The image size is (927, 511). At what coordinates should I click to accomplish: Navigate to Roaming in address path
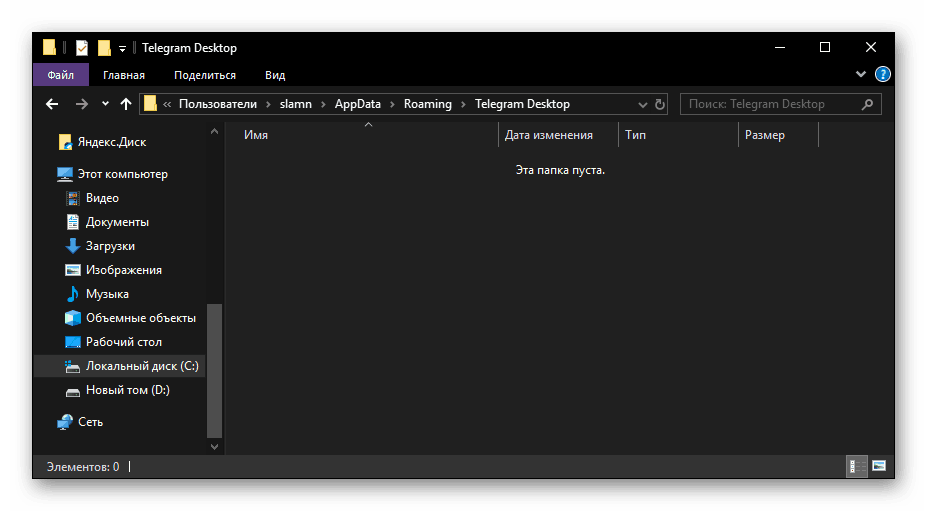(x=427, y=104)
